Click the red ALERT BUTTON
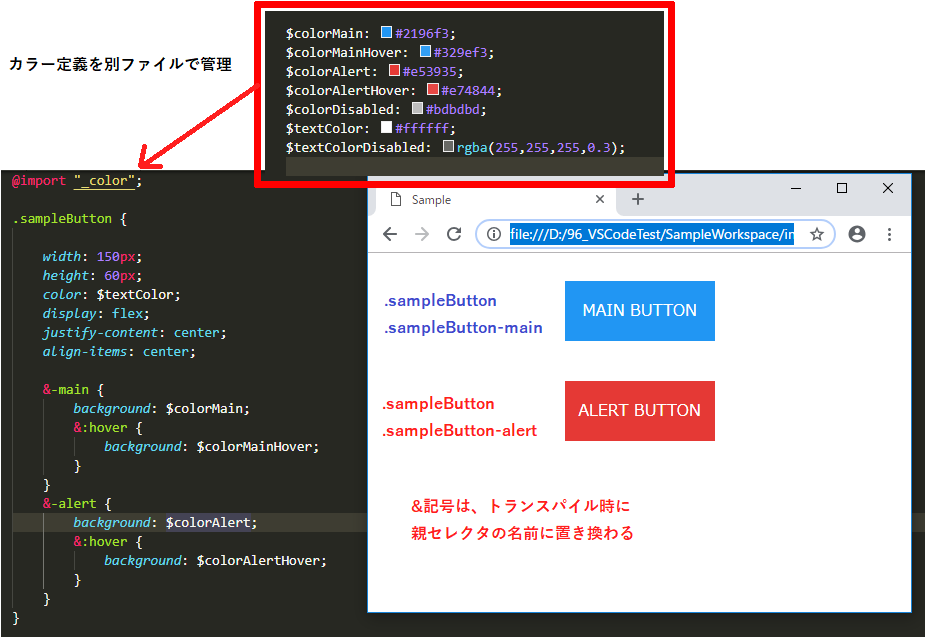 640,411
